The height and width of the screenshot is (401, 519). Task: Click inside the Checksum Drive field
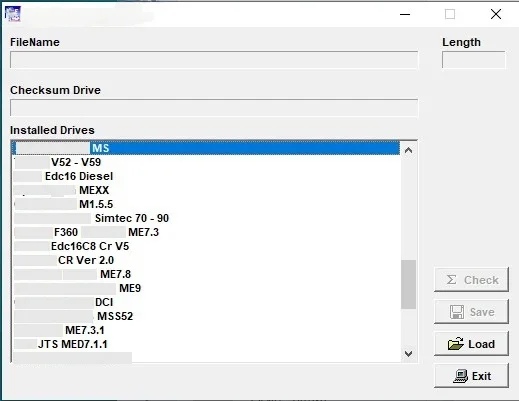214,108
